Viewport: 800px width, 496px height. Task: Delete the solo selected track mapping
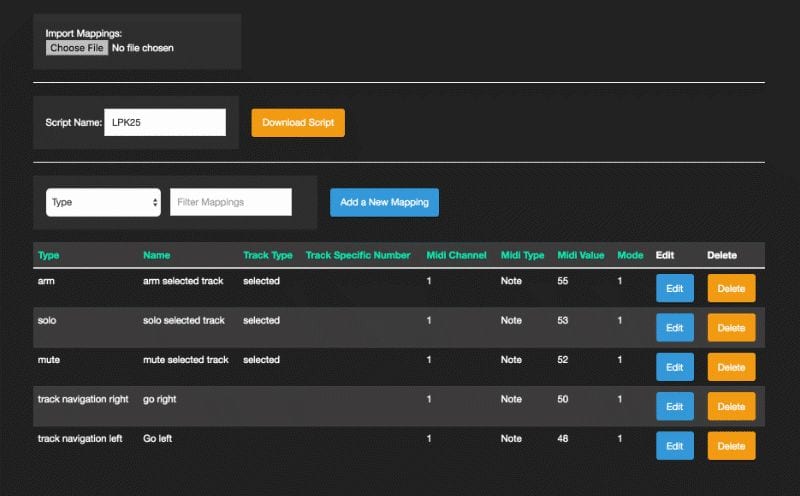point(731,328)
